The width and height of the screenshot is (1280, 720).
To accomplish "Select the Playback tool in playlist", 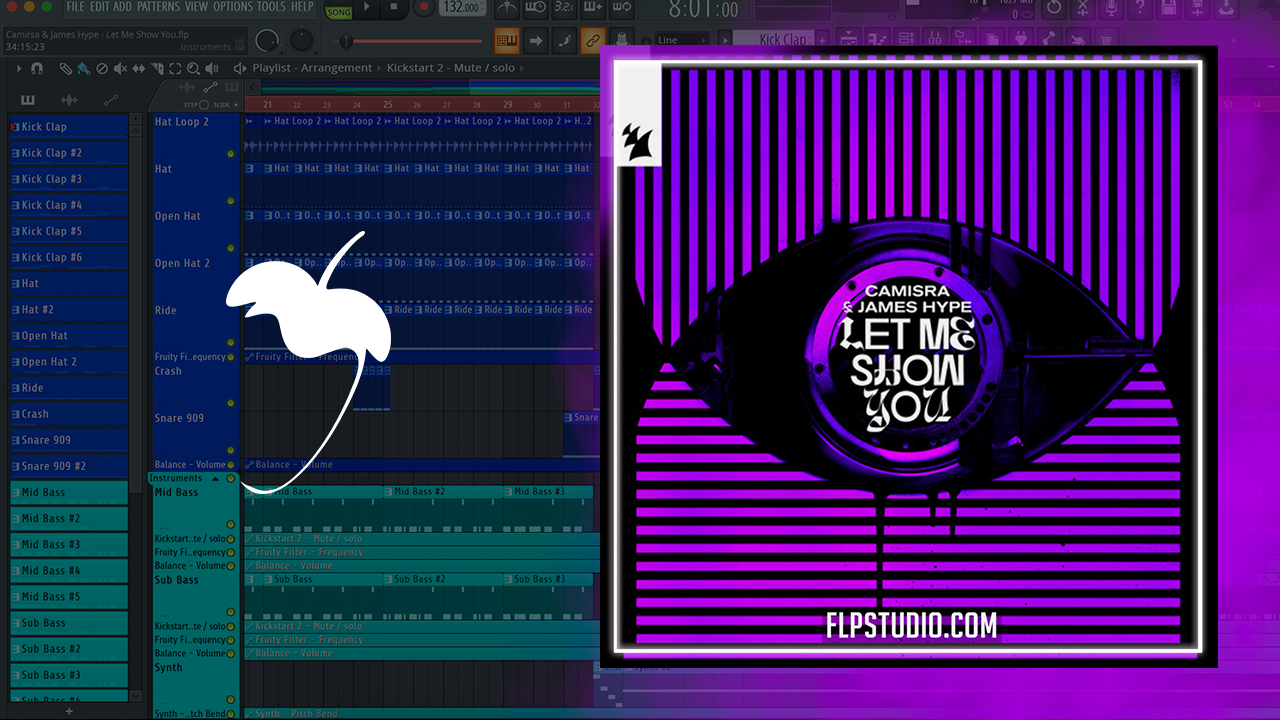I will click(211, 69).
